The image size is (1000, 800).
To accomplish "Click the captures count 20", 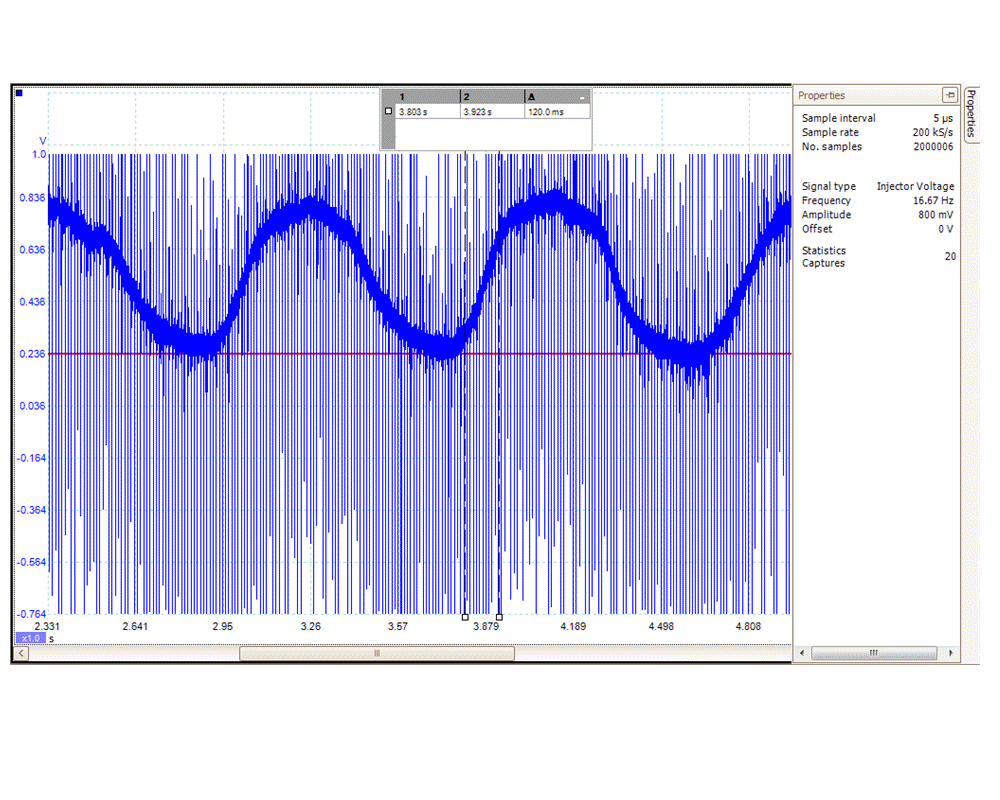I will coord(950,256).
